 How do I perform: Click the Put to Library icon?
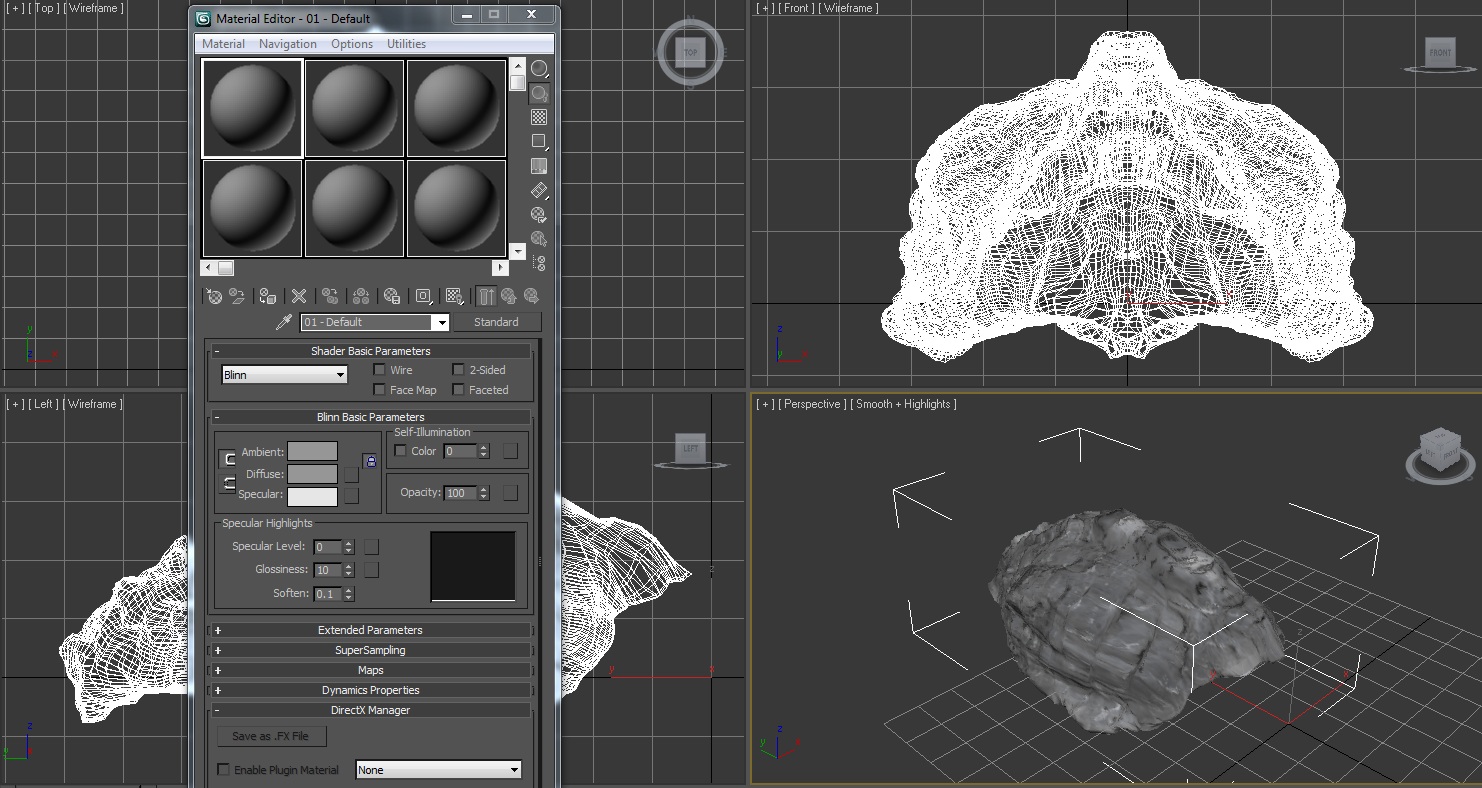[x=392, y=296]
